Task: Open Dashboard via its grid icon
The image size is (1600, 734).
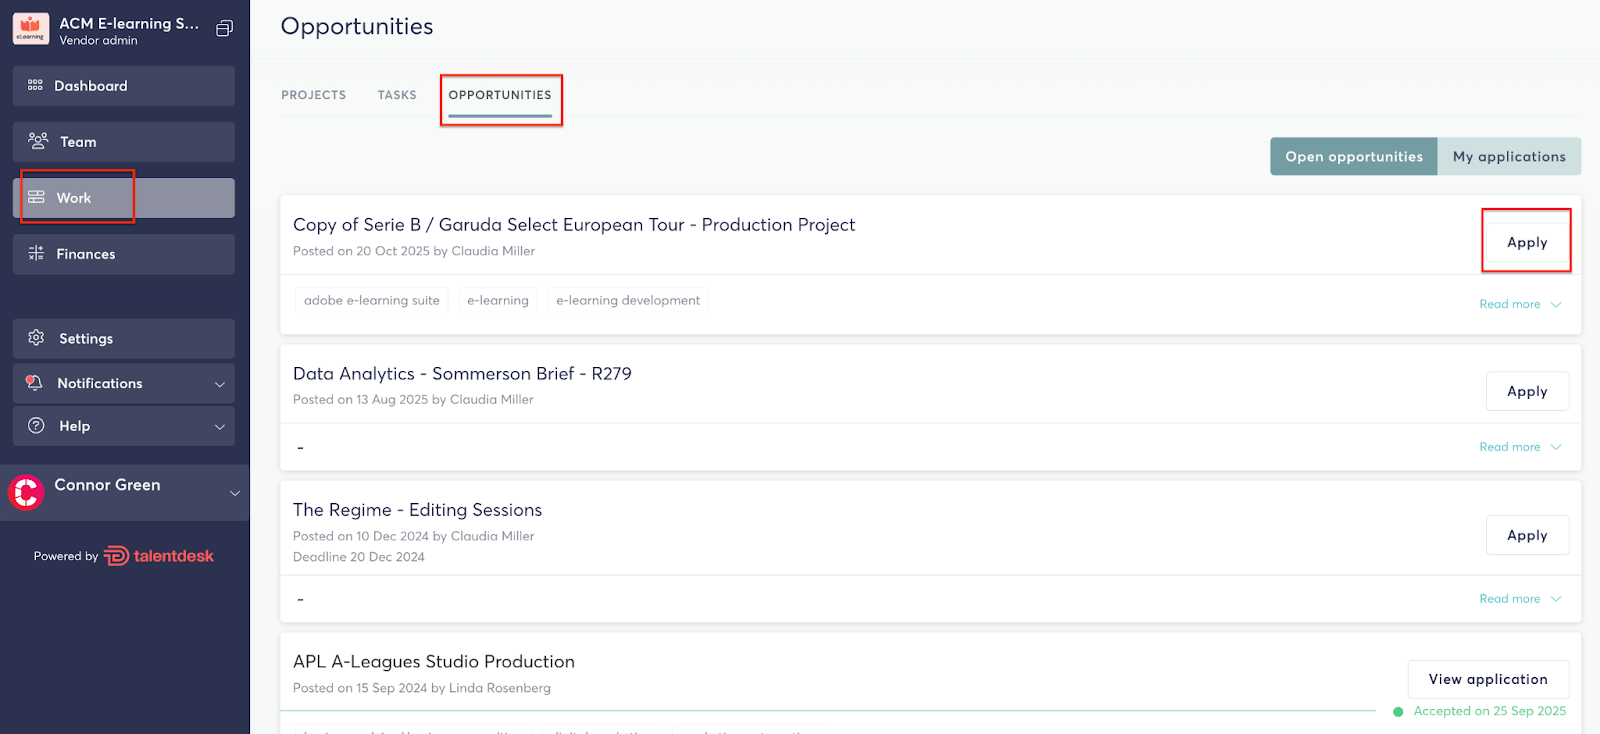Action: tap(36, 86)
